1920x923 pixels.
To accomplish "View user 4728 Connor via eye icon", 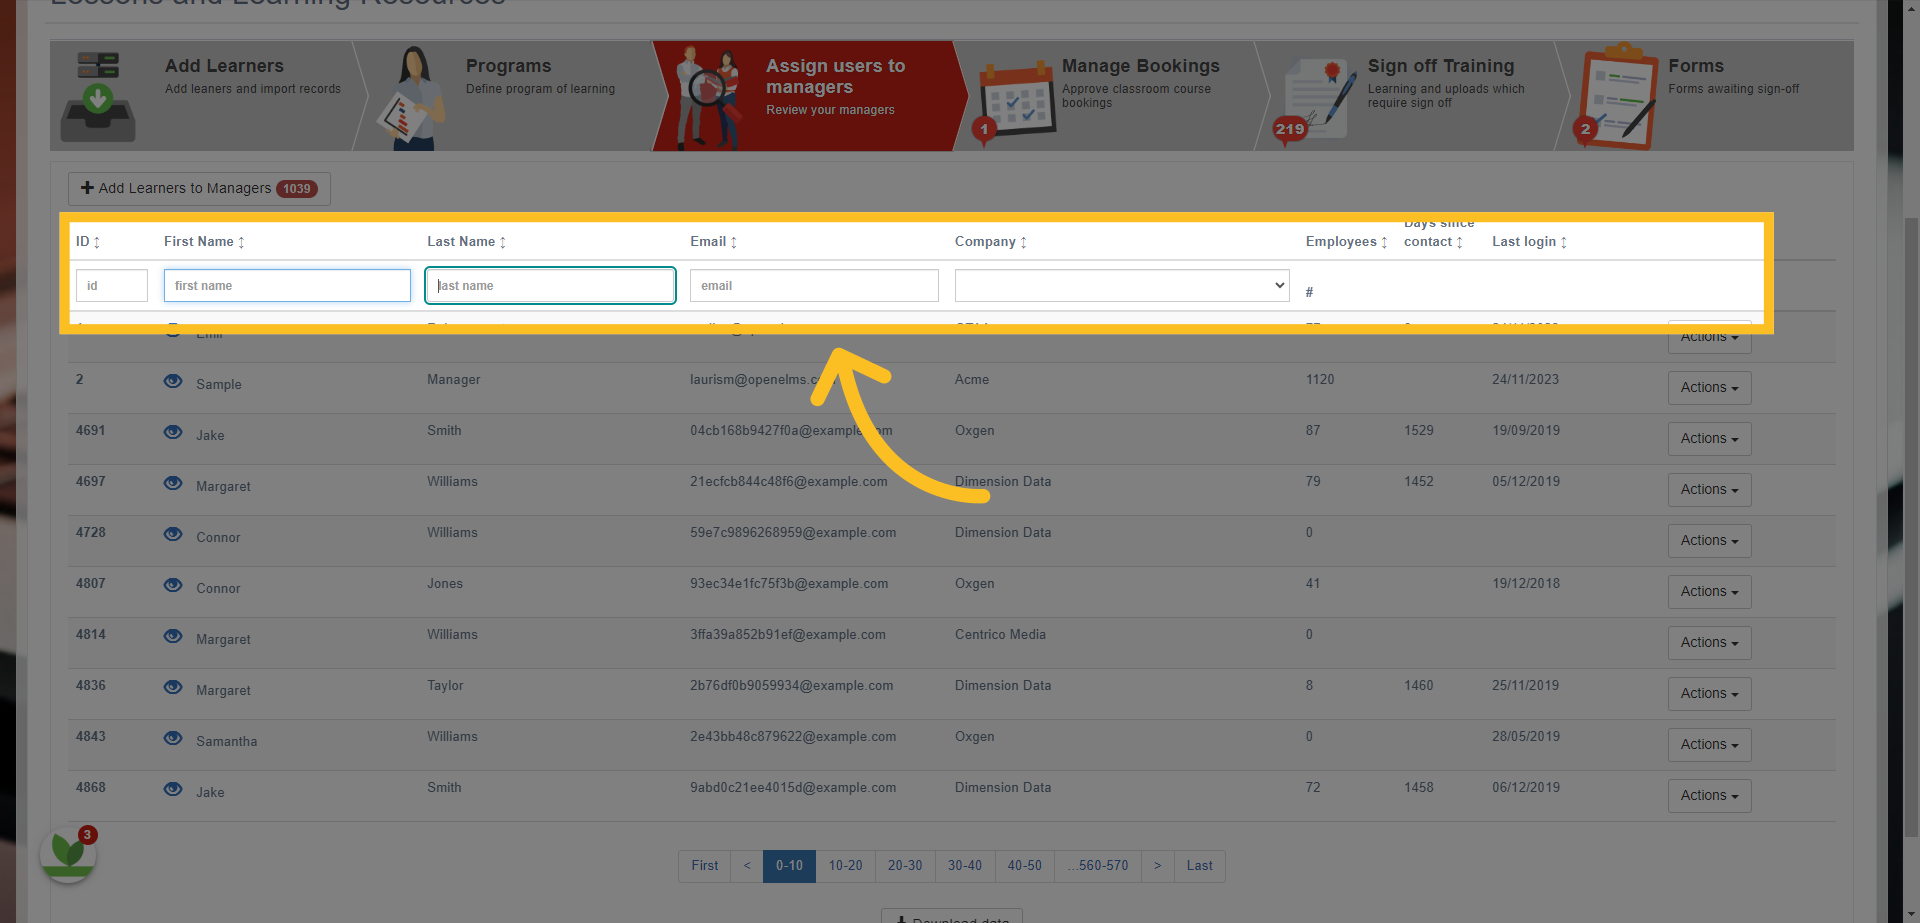I will coord(173,534).
